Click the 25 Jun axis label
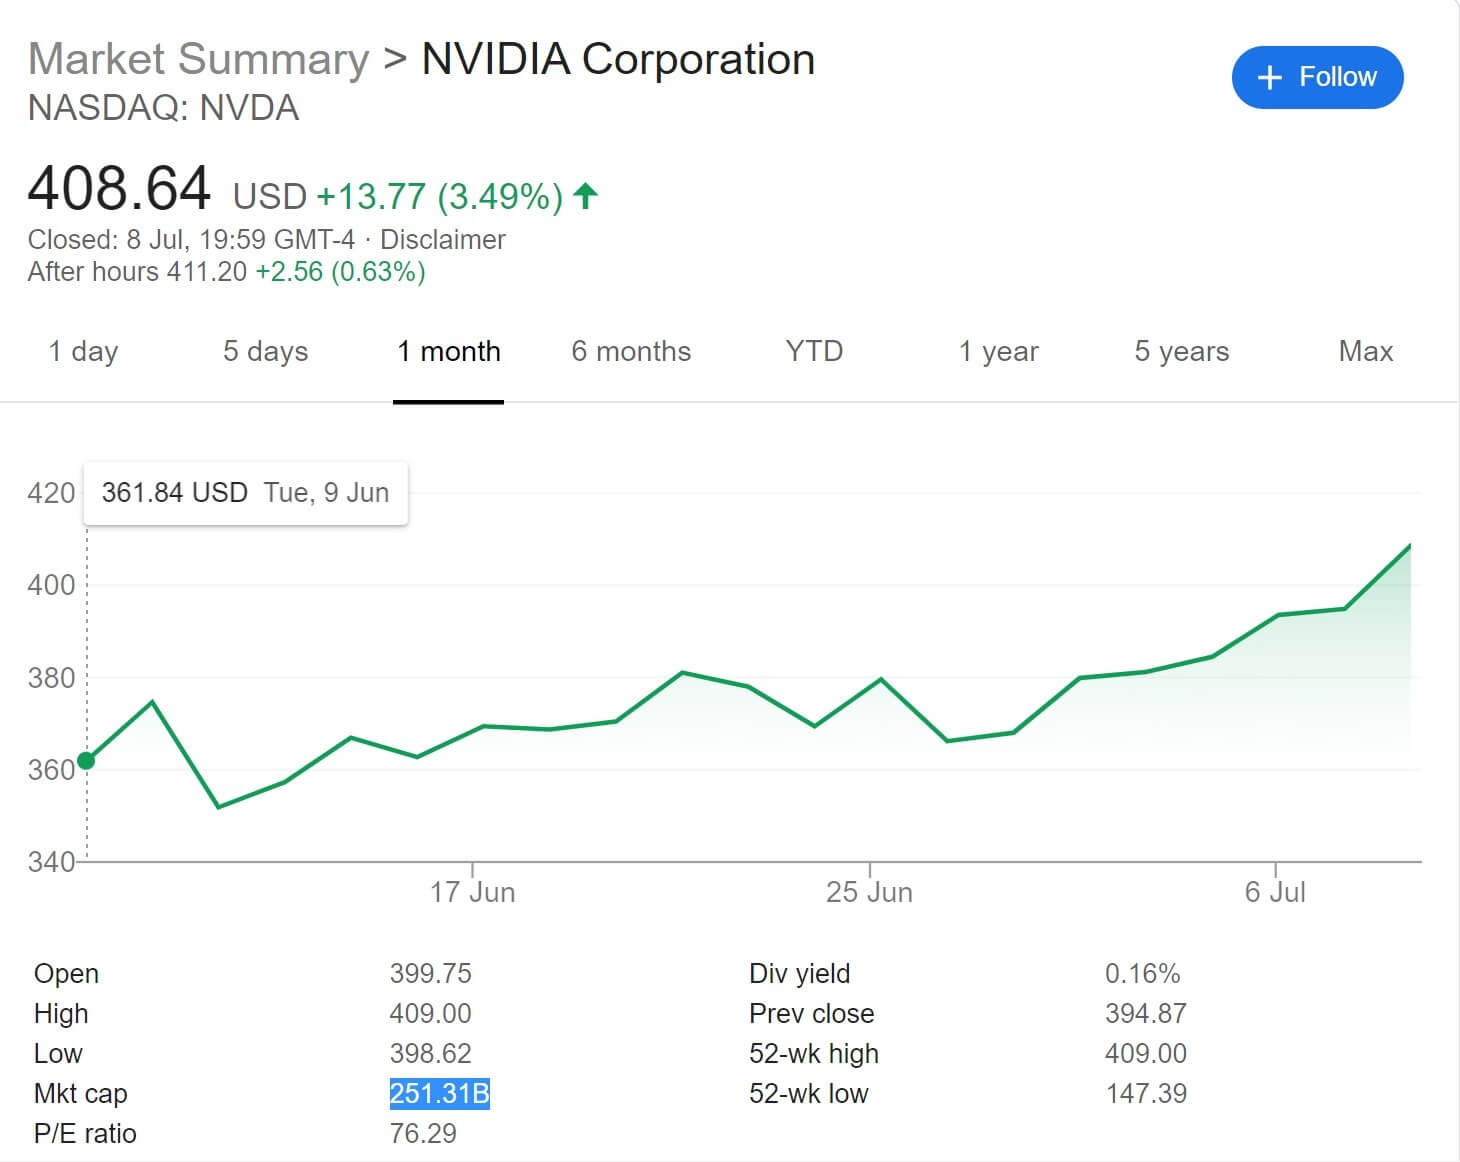The width and height of the screenshot is (1460, 1162). [x=869, y=891]
